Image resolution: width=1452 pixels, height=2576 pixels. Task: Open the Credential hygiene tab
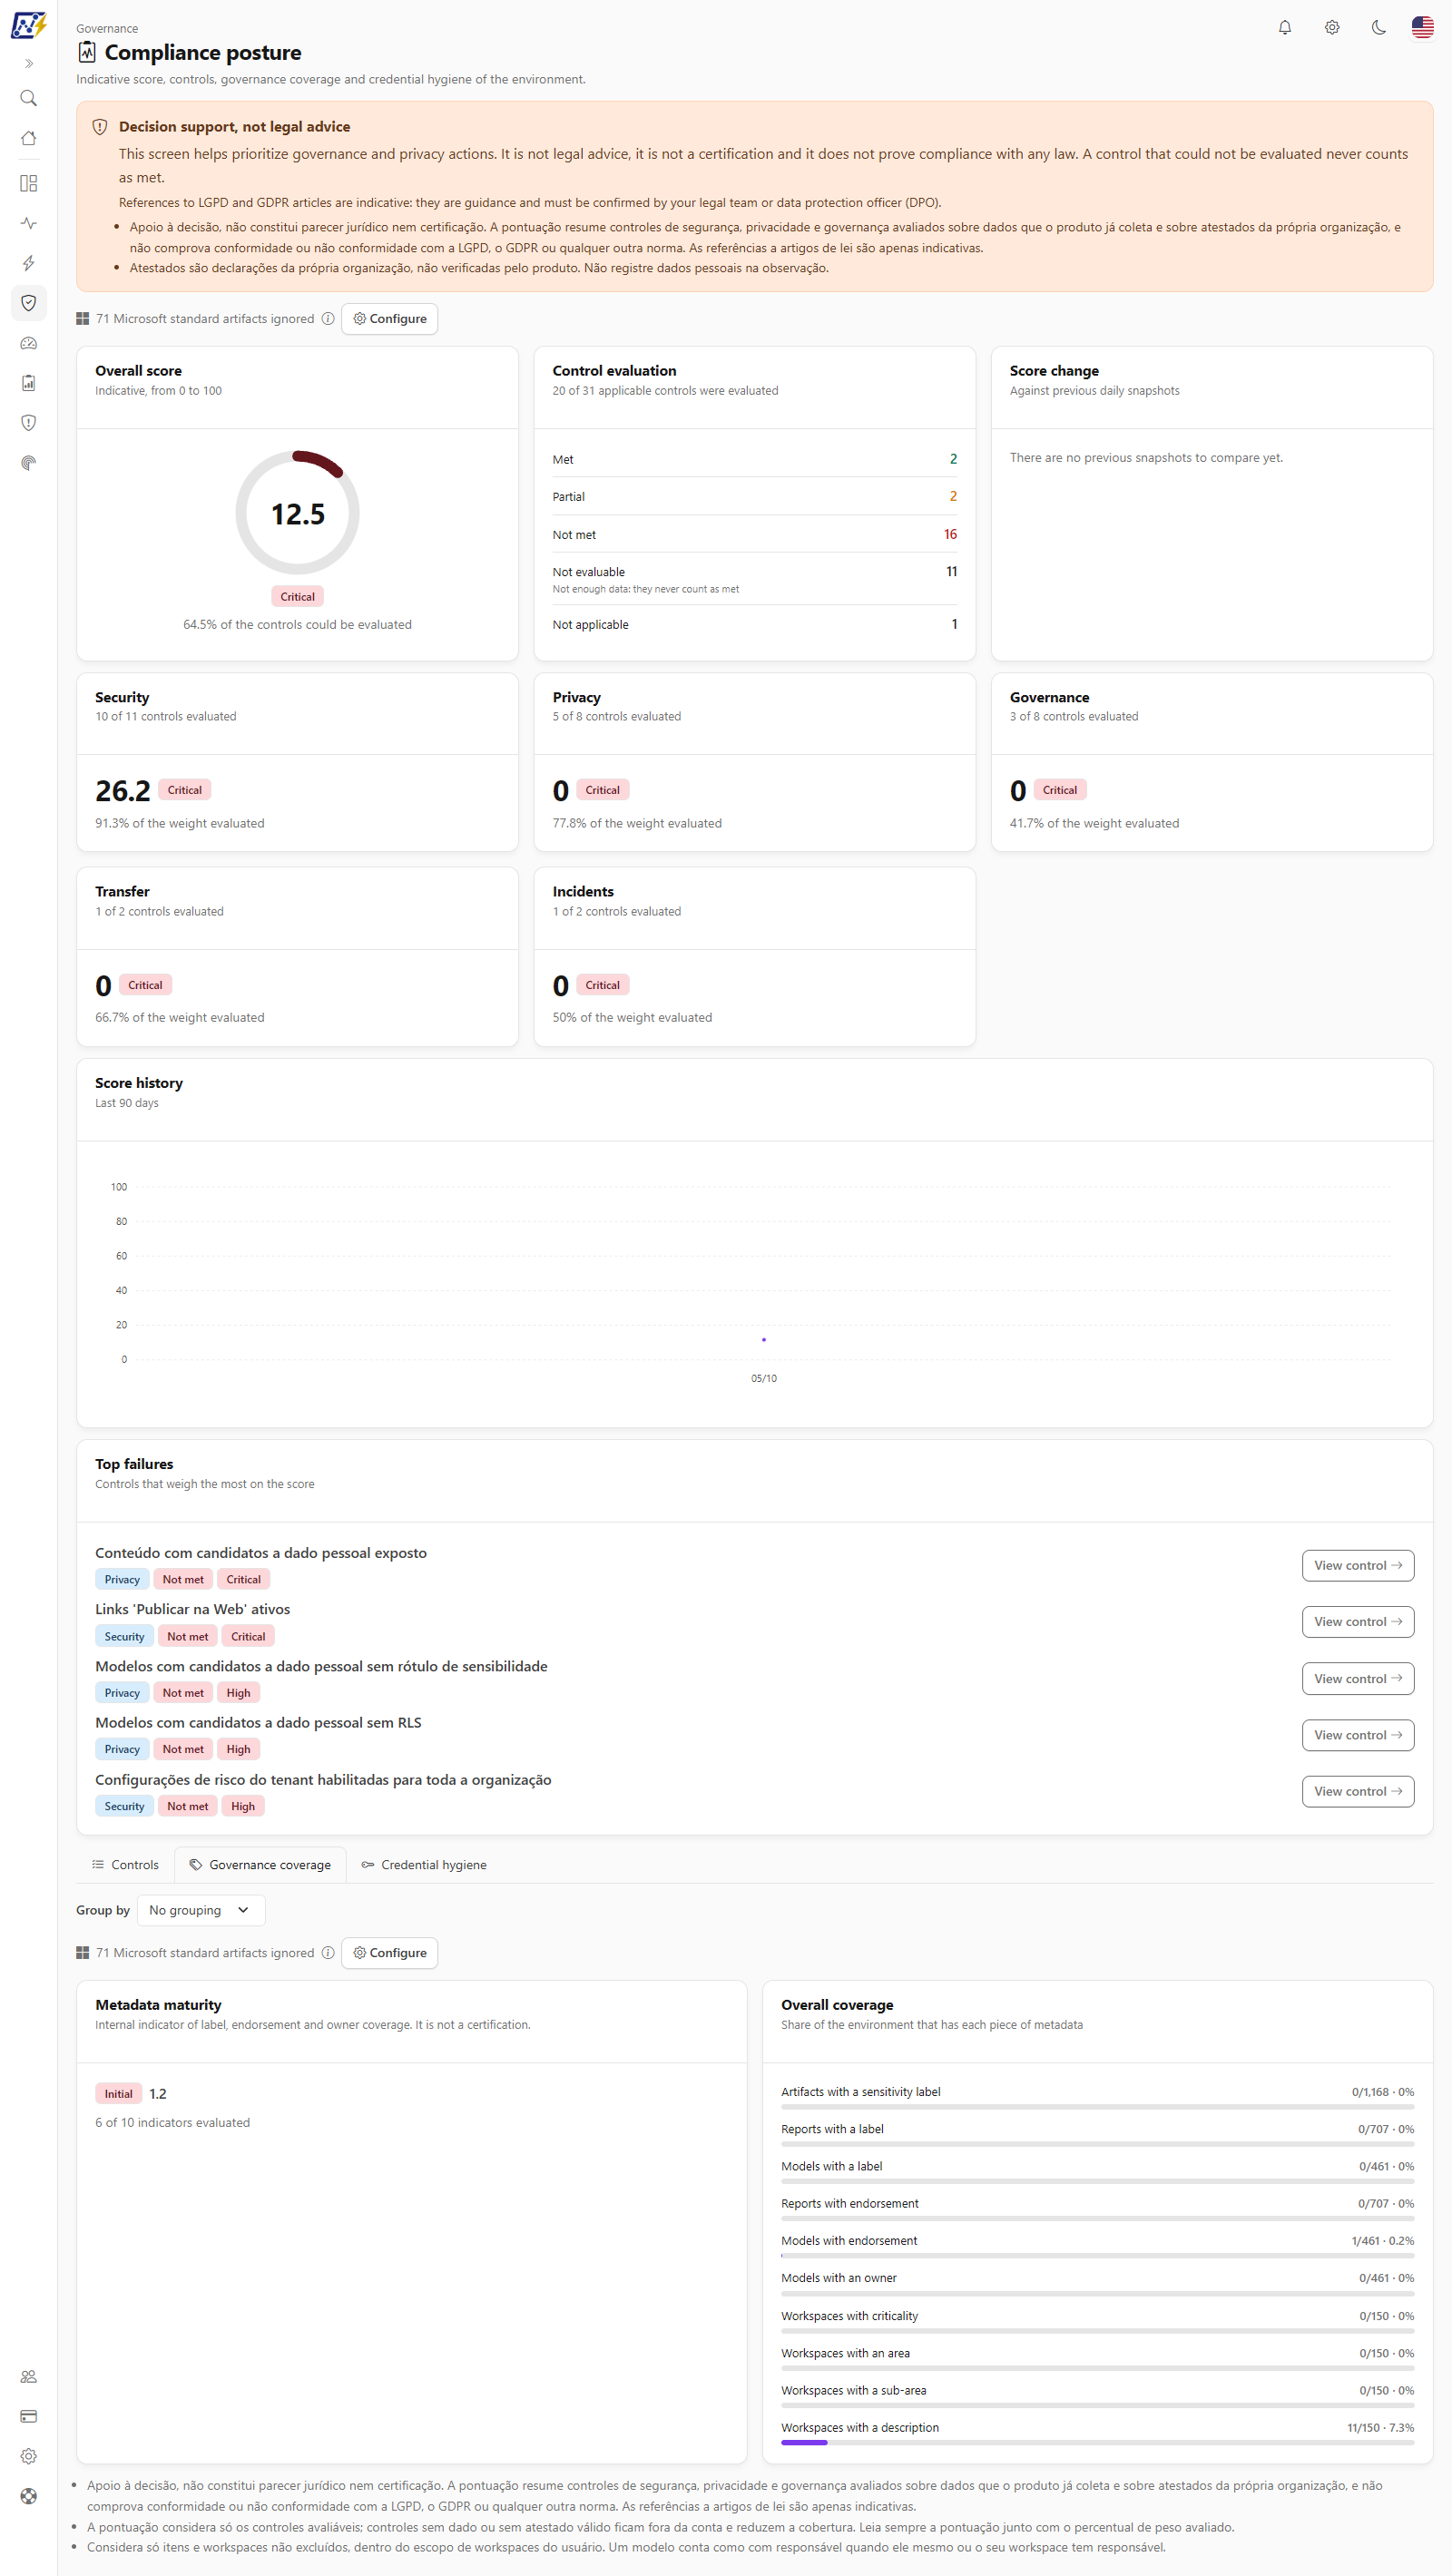pyautogui.click(x=424, y=1865)
